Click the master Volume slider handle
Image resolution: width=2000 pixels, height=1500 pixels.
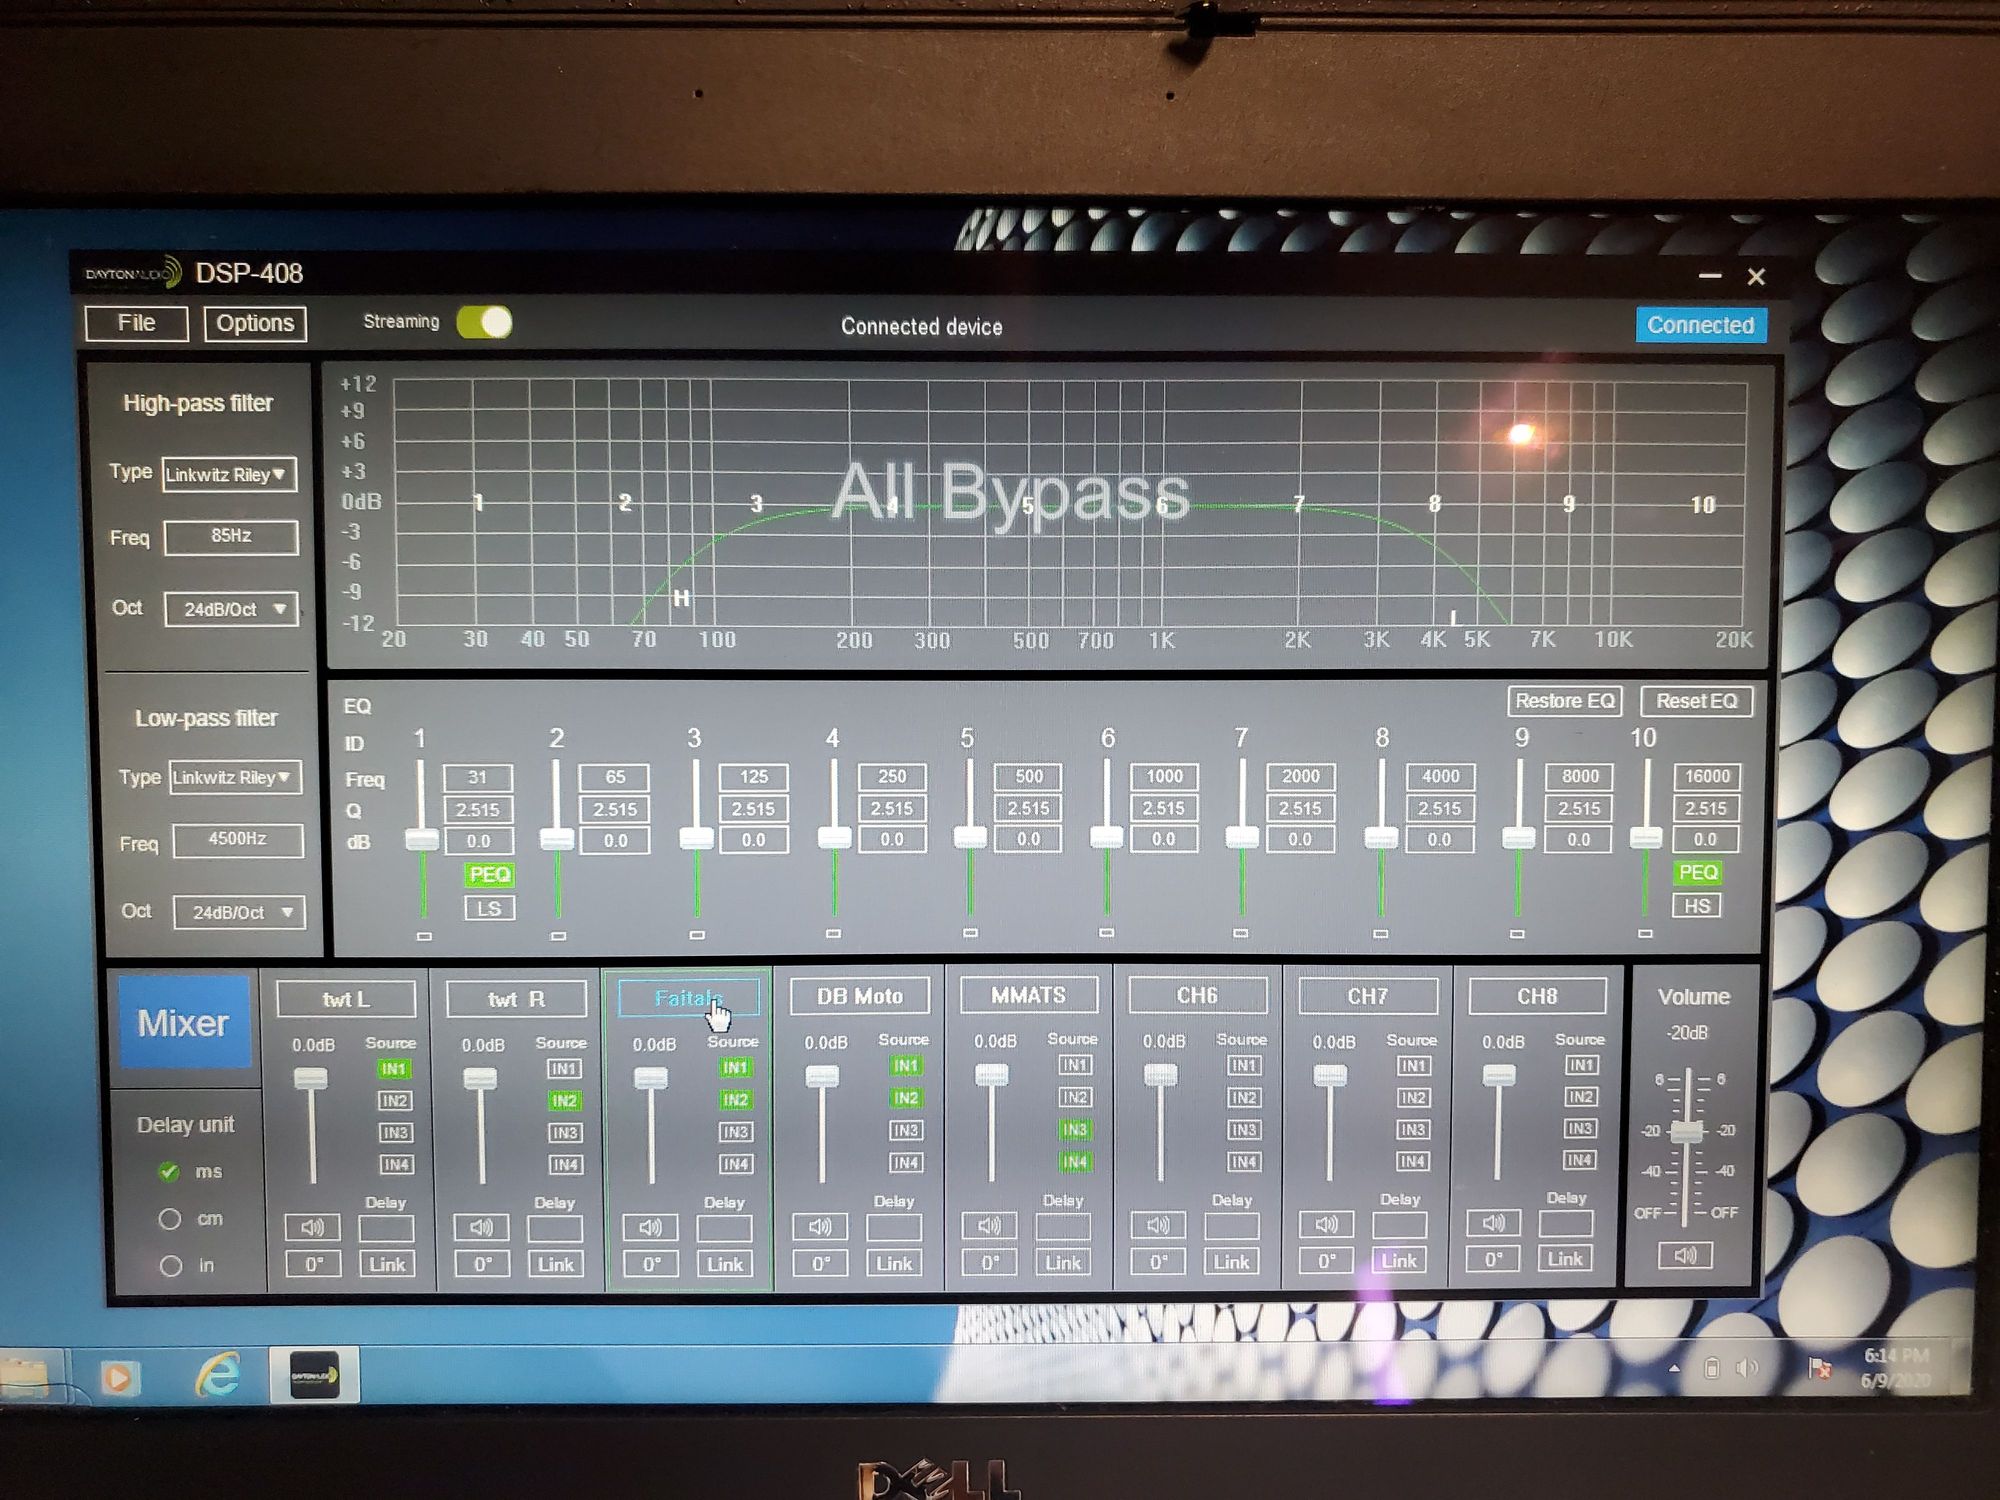[x=1686, y=1132]
